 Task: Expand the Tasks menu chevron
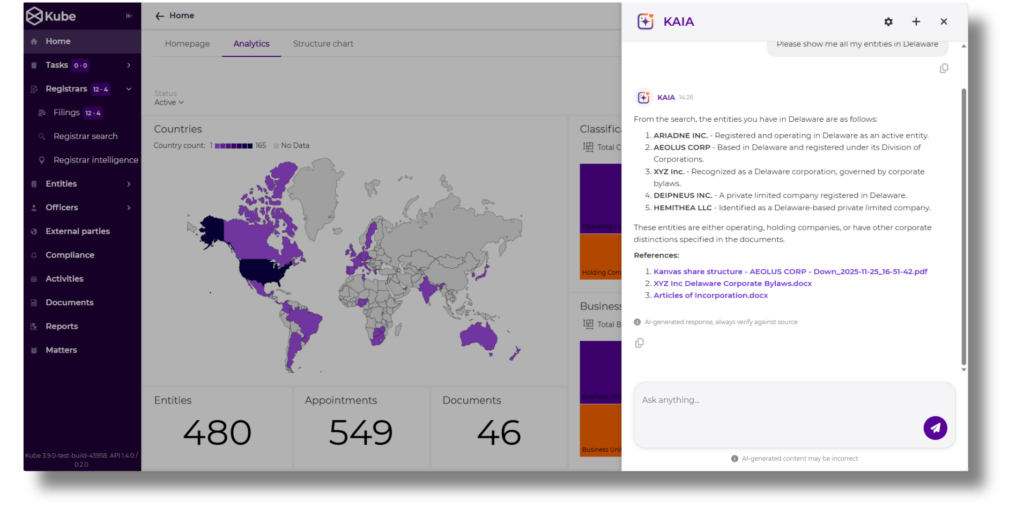[129, 65]
